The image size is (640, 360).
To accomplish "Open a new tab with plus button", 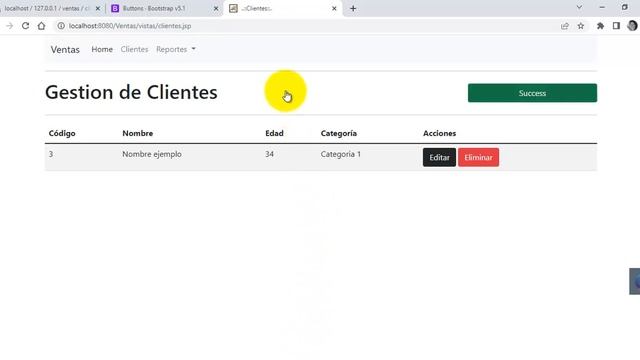I will pyautogui.click(x=353, y=8).
